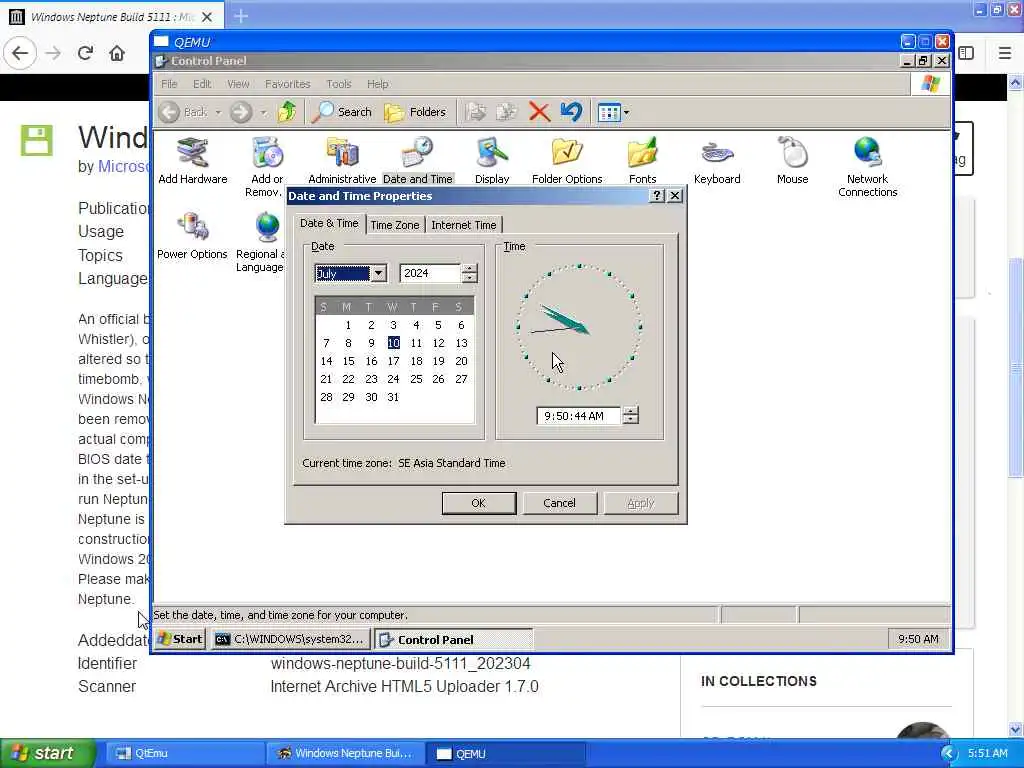Click the year field showing 2024
The width and height of the screenshot is (1024, 768).
click(430, 273)
